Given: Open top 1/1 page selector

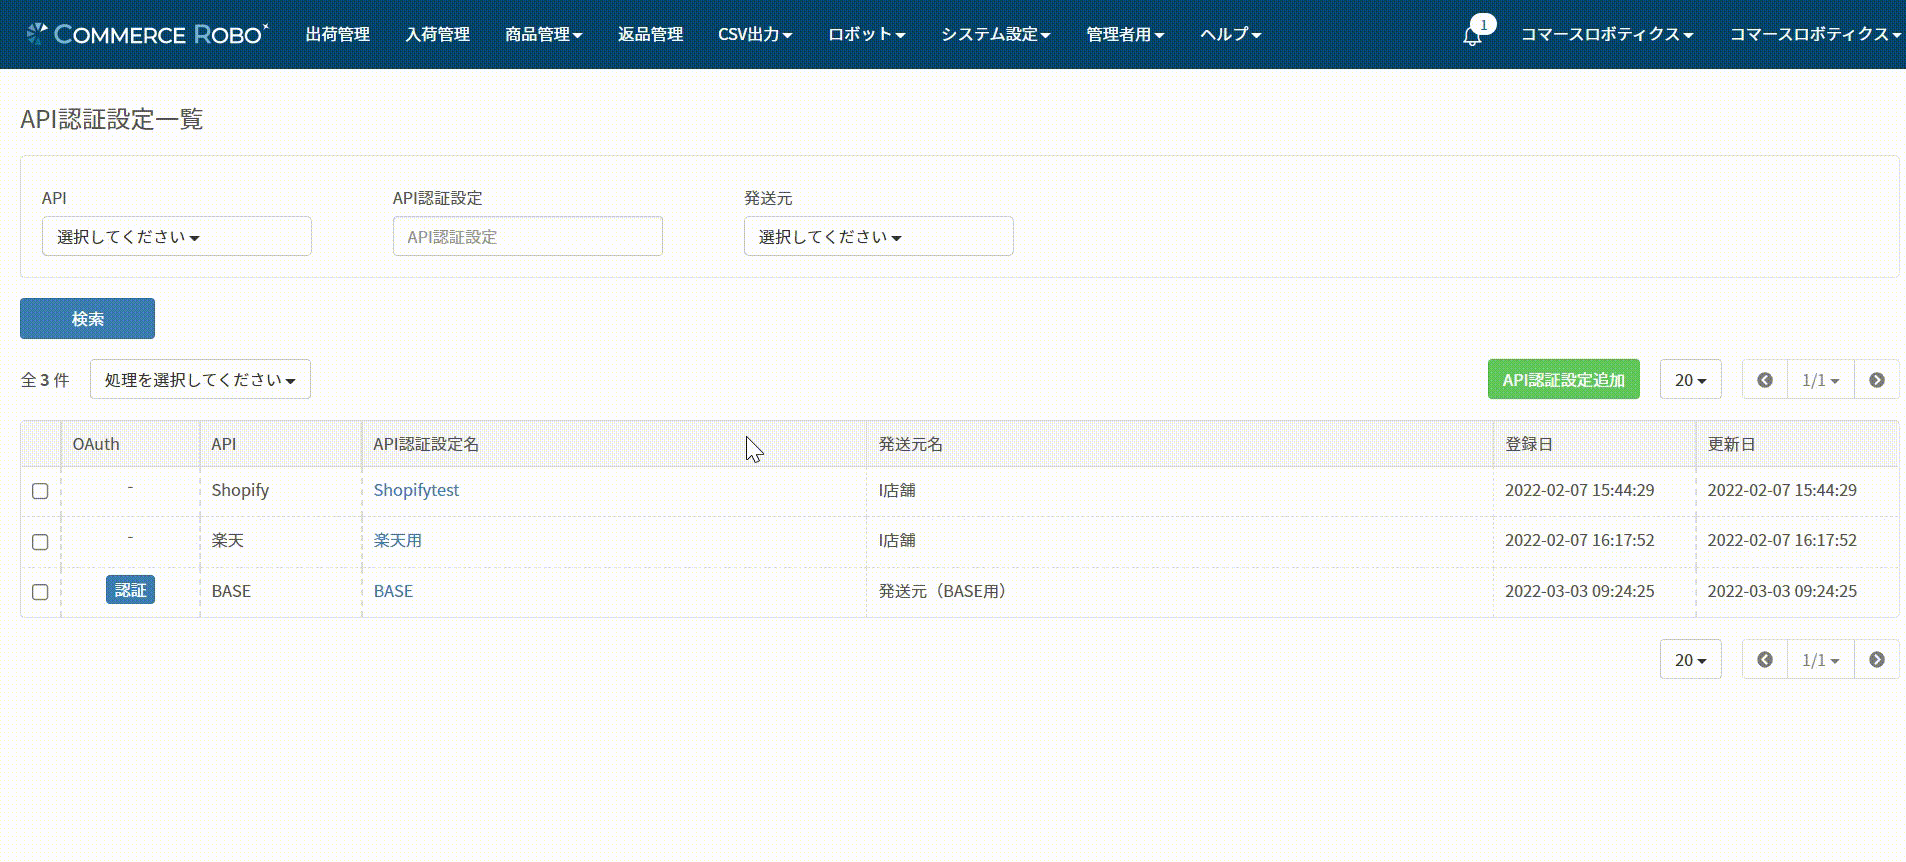Looking at the screenshot, I should 1820,380.
